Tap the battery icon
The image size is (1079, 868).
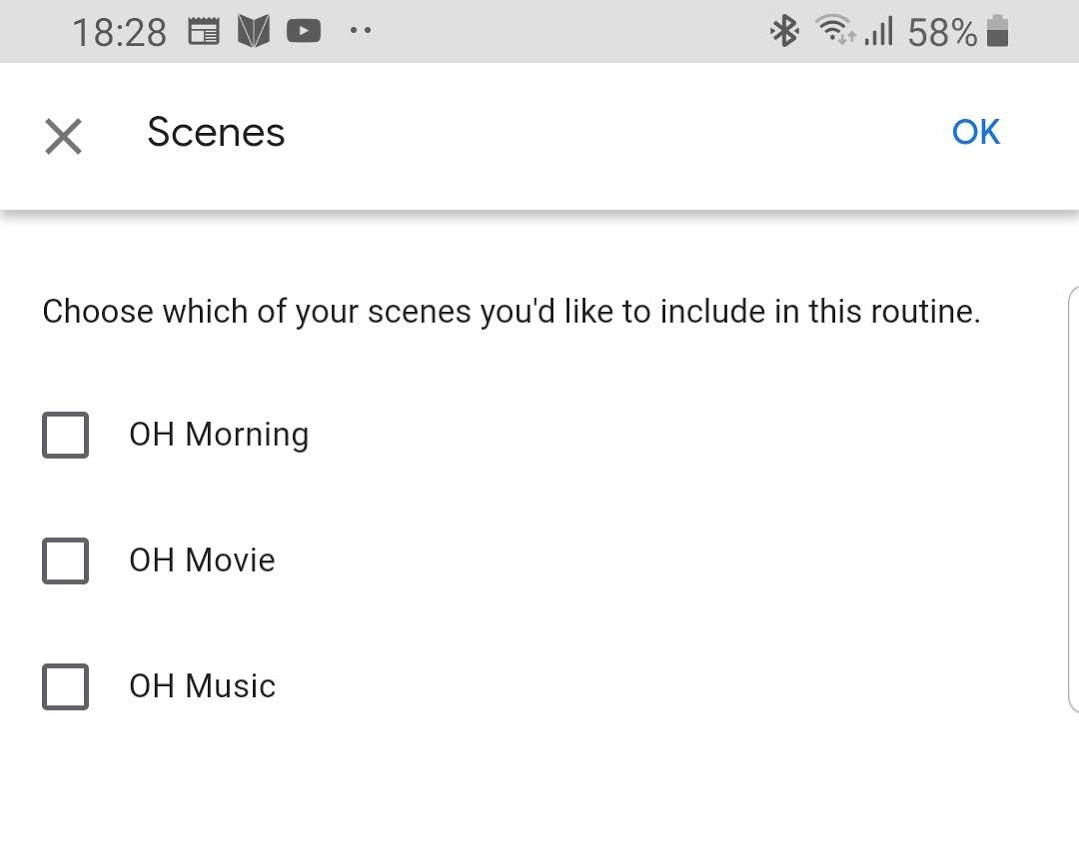pyautogui.click(x=997, y=32)
